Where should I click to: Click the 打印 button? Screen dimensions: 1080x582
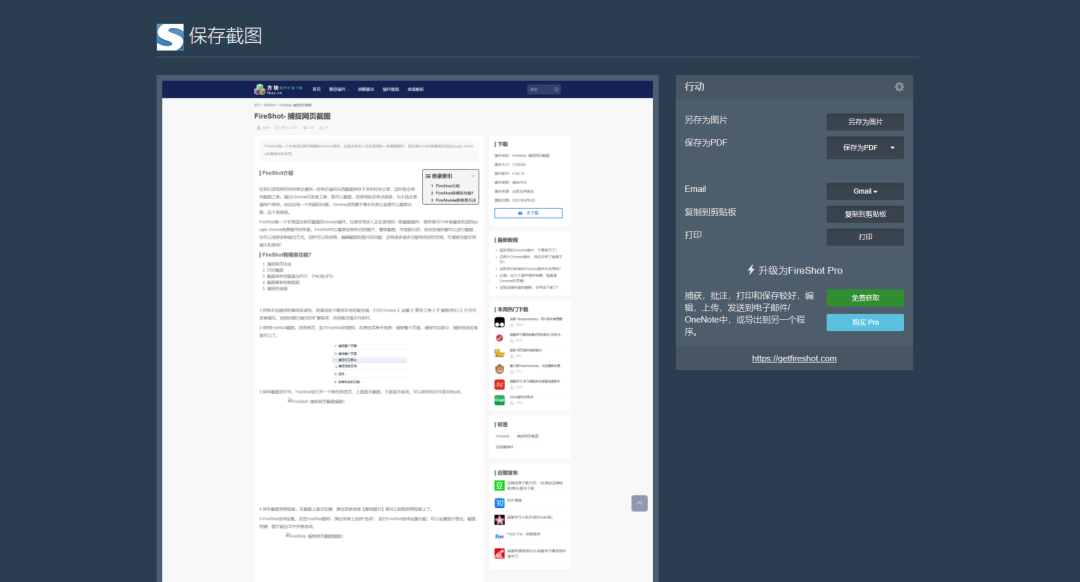point(864,237)
